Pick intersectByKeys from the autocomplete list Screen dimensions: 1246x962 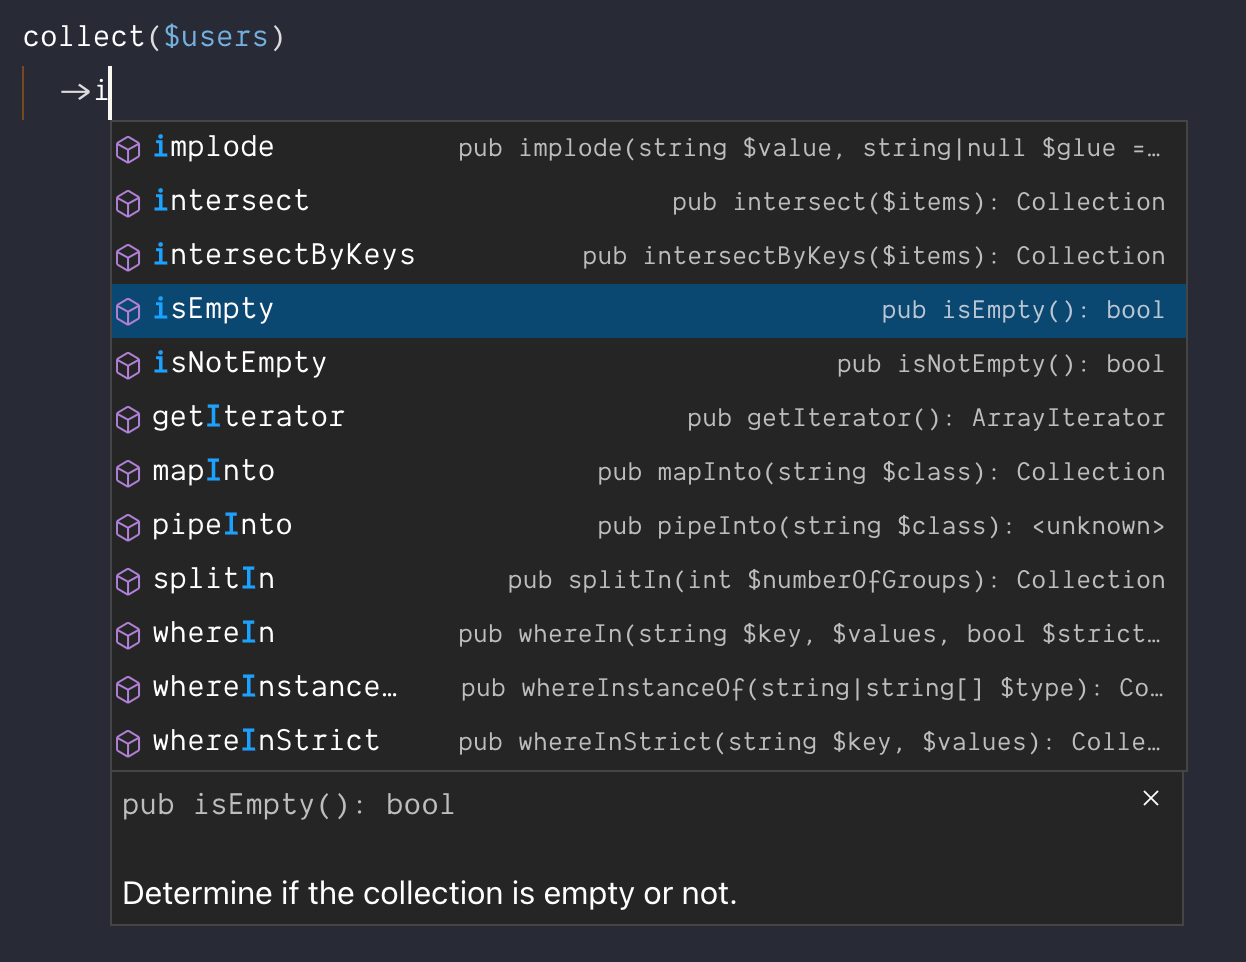tap(648, 256)
